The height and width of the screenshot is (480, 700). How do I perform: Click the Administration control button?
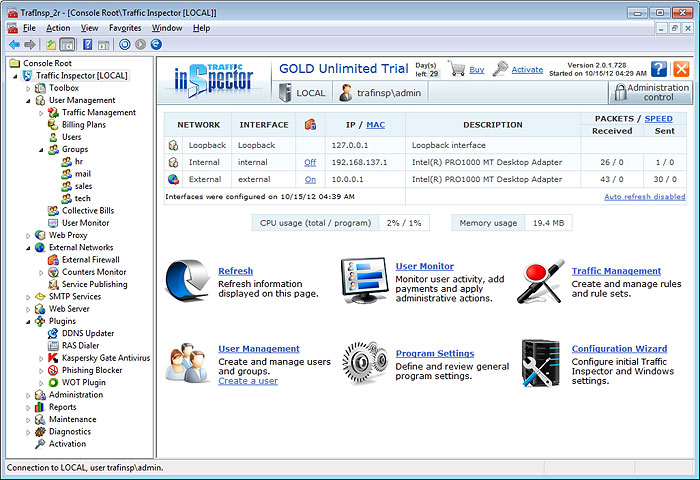coord(649,93)
